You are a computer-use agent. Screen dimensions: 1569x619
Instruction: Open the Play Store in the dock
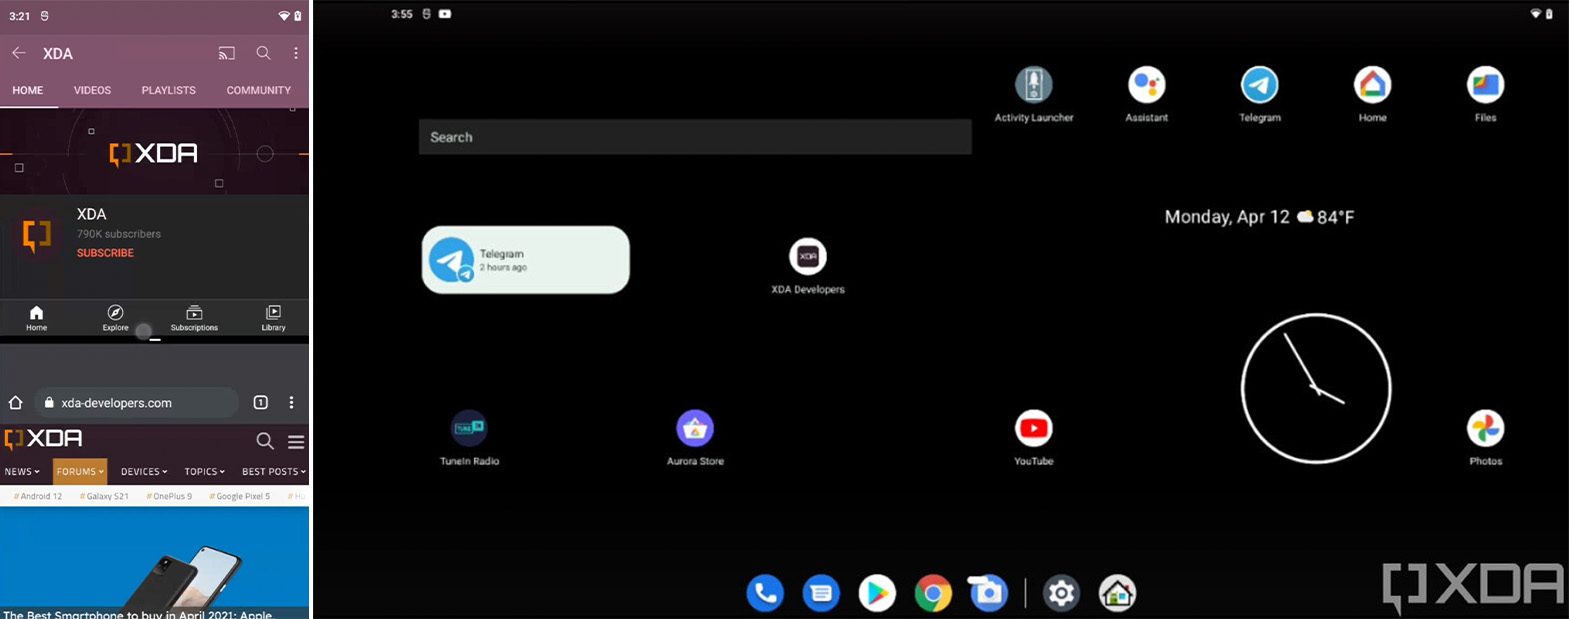tap(877, 594)
